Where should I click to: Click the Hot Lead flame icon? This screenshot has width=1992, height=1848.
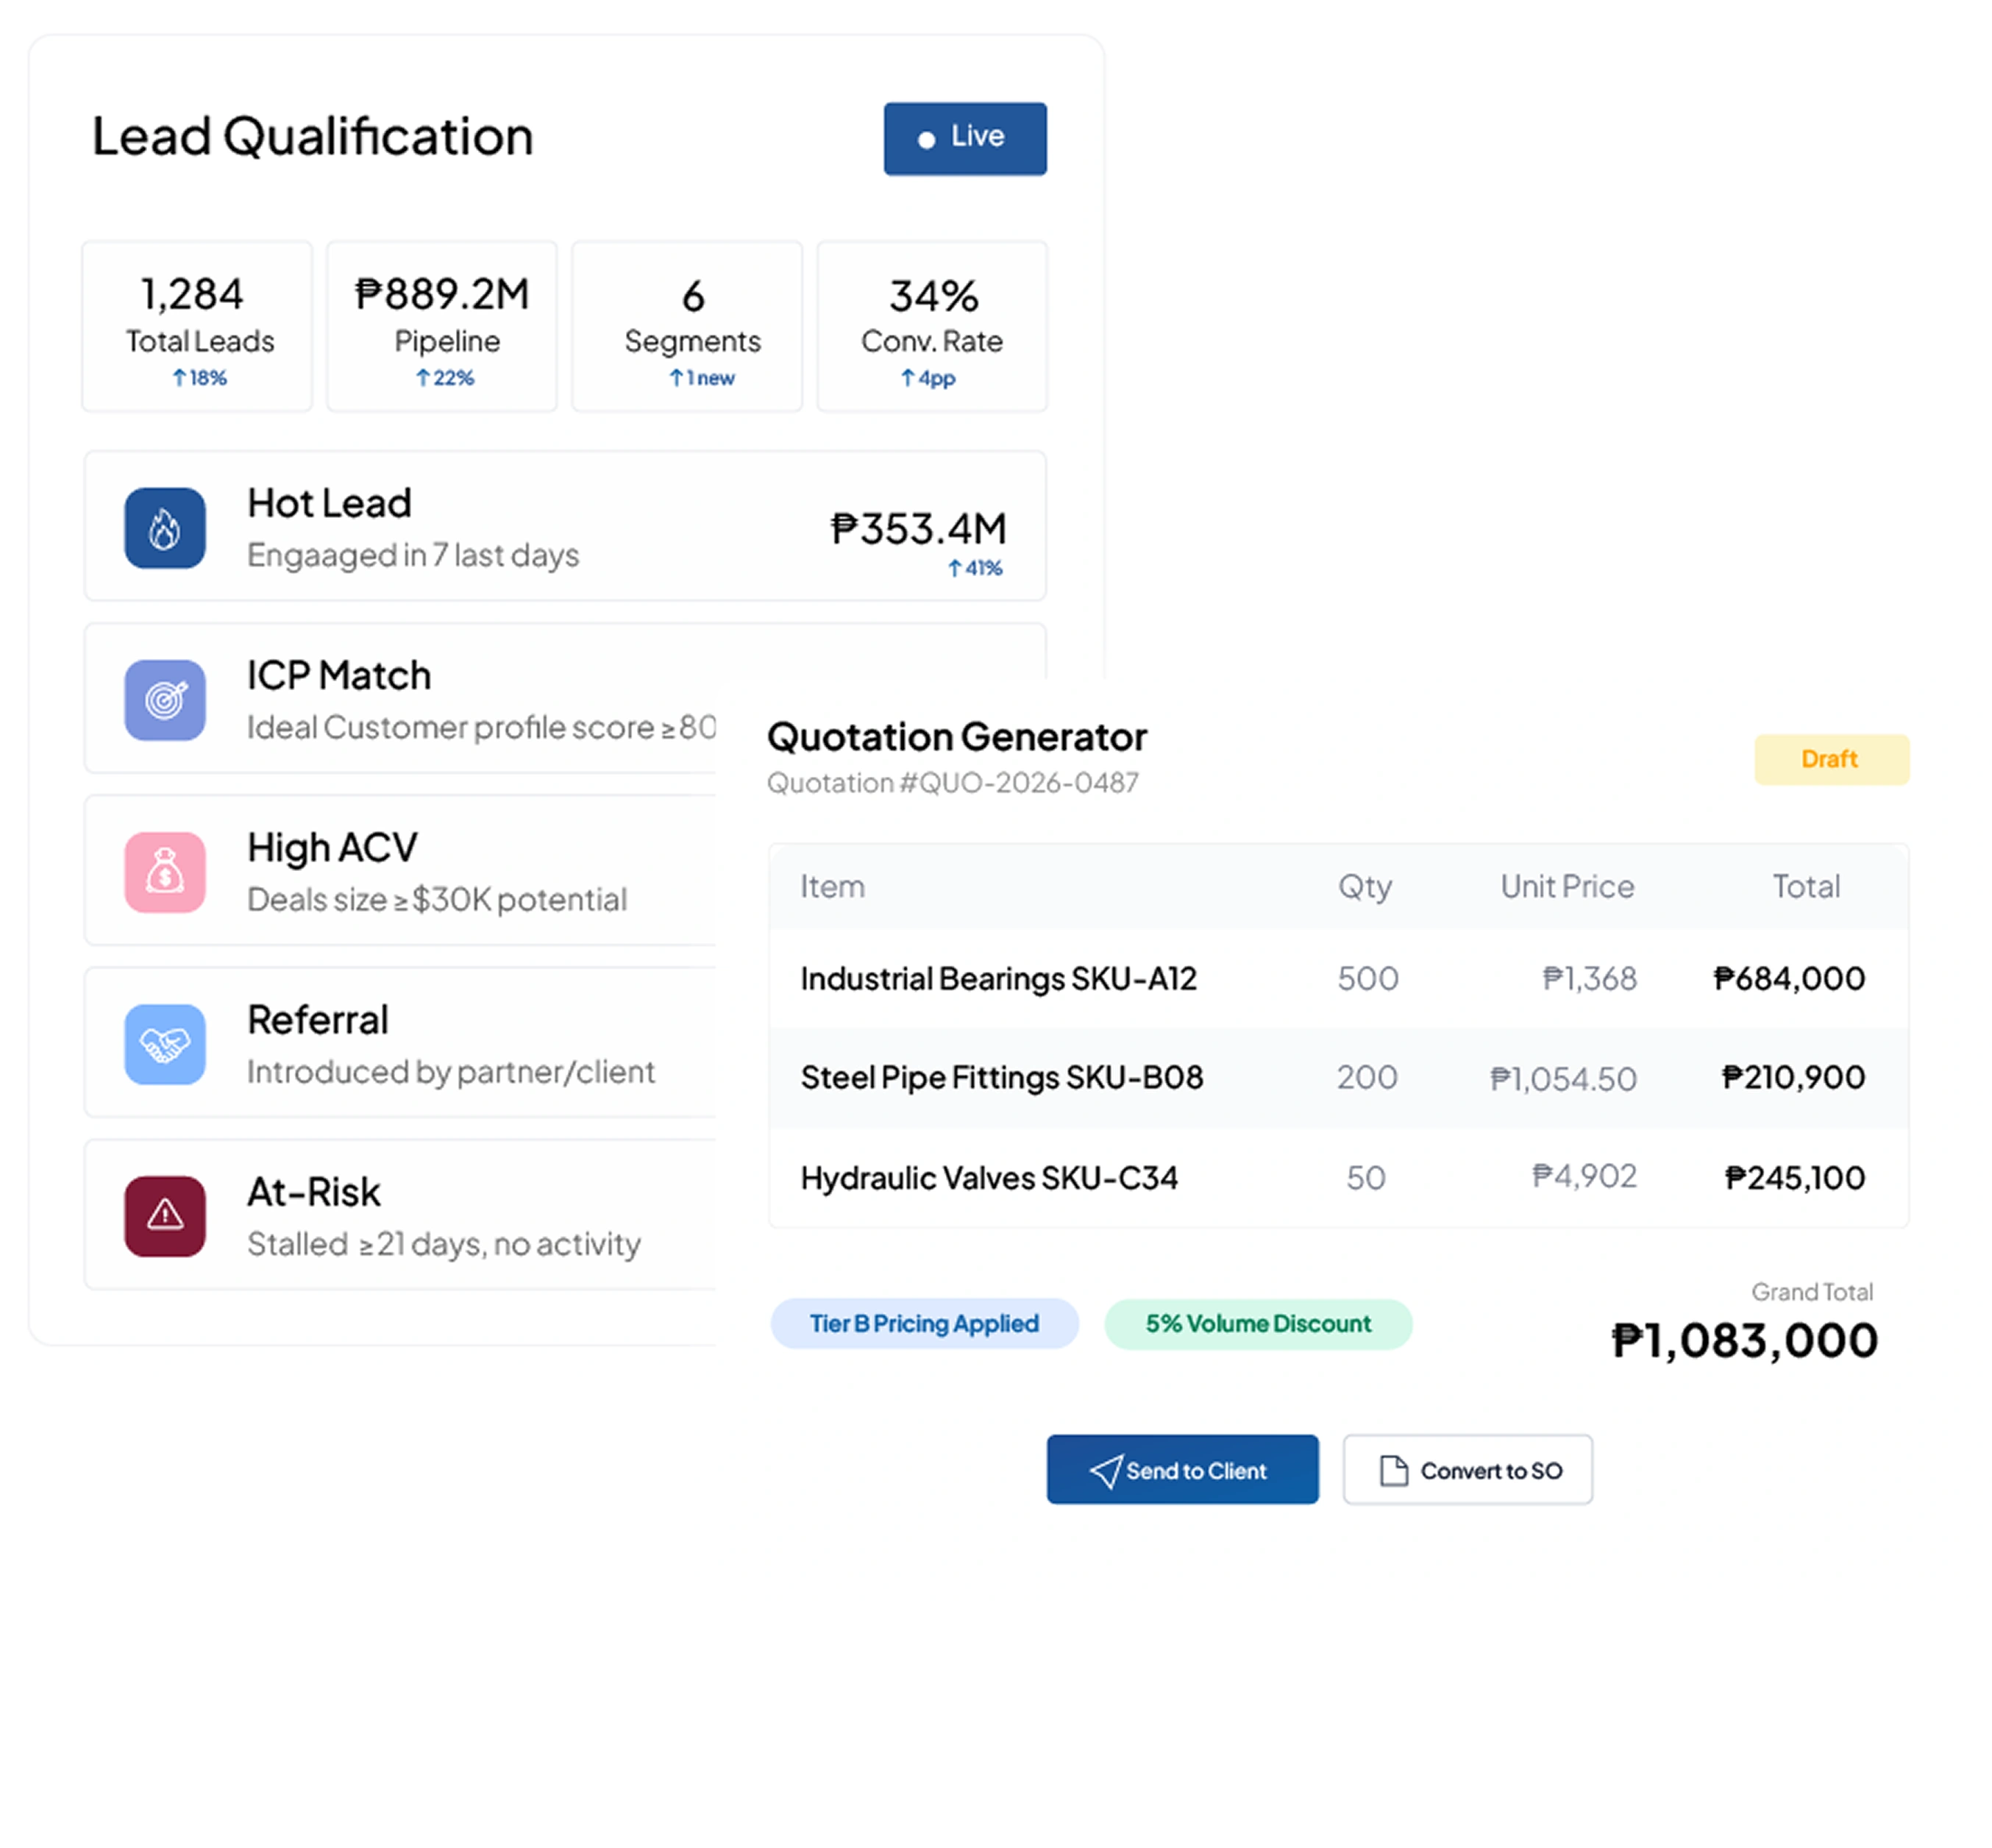(165, 527)
